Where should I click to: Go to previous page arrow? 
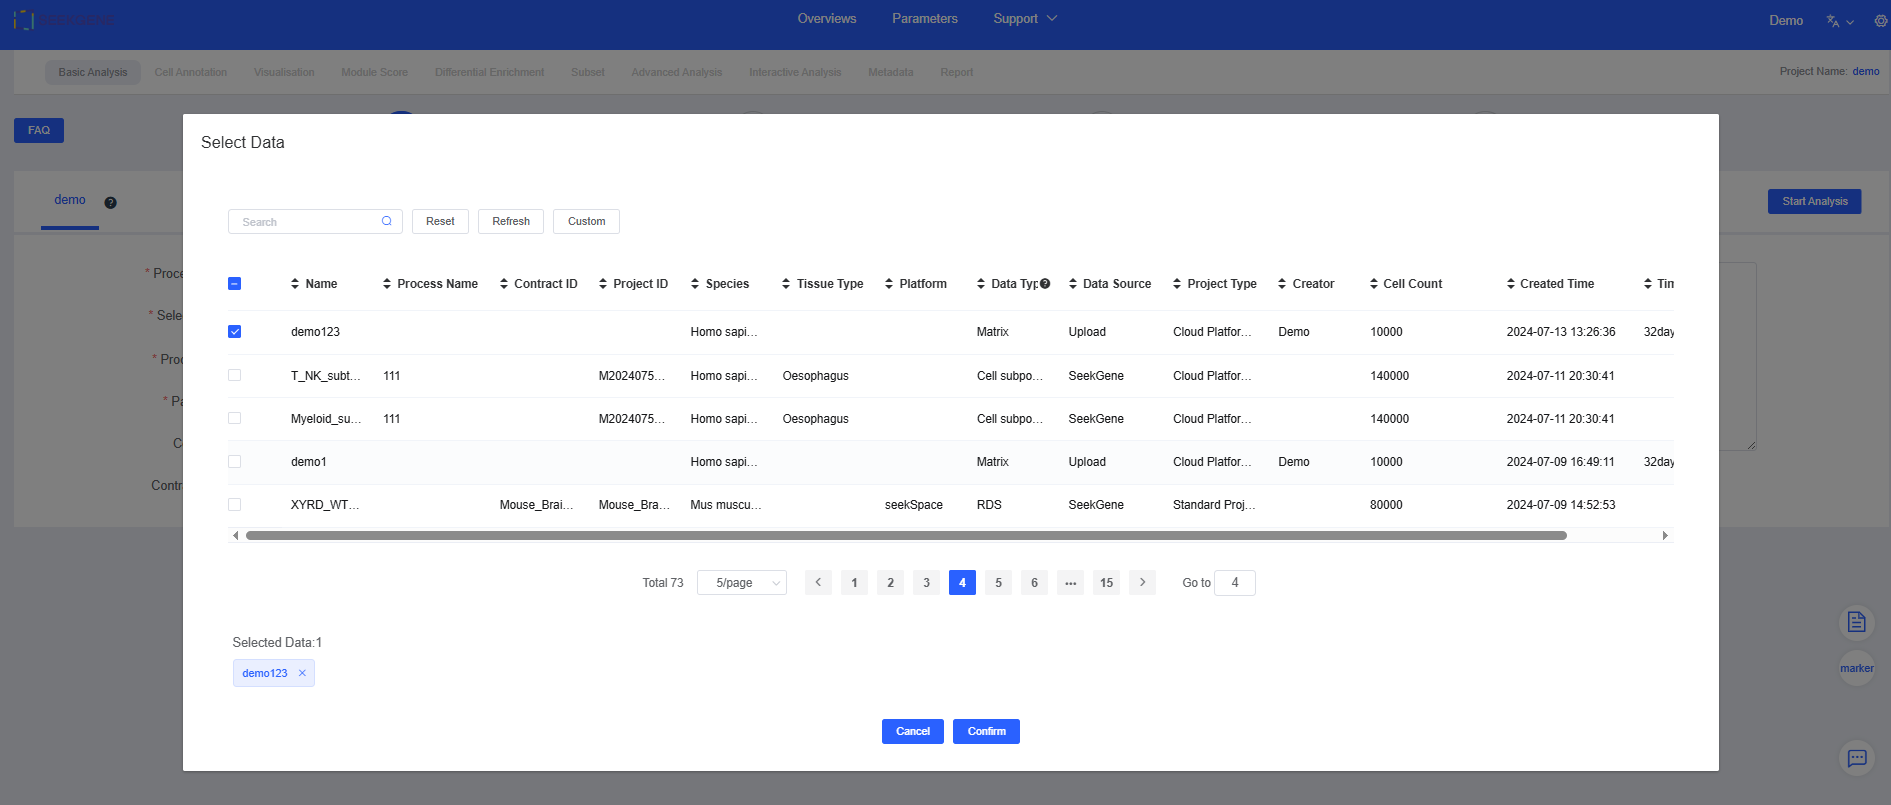[818, 582]
